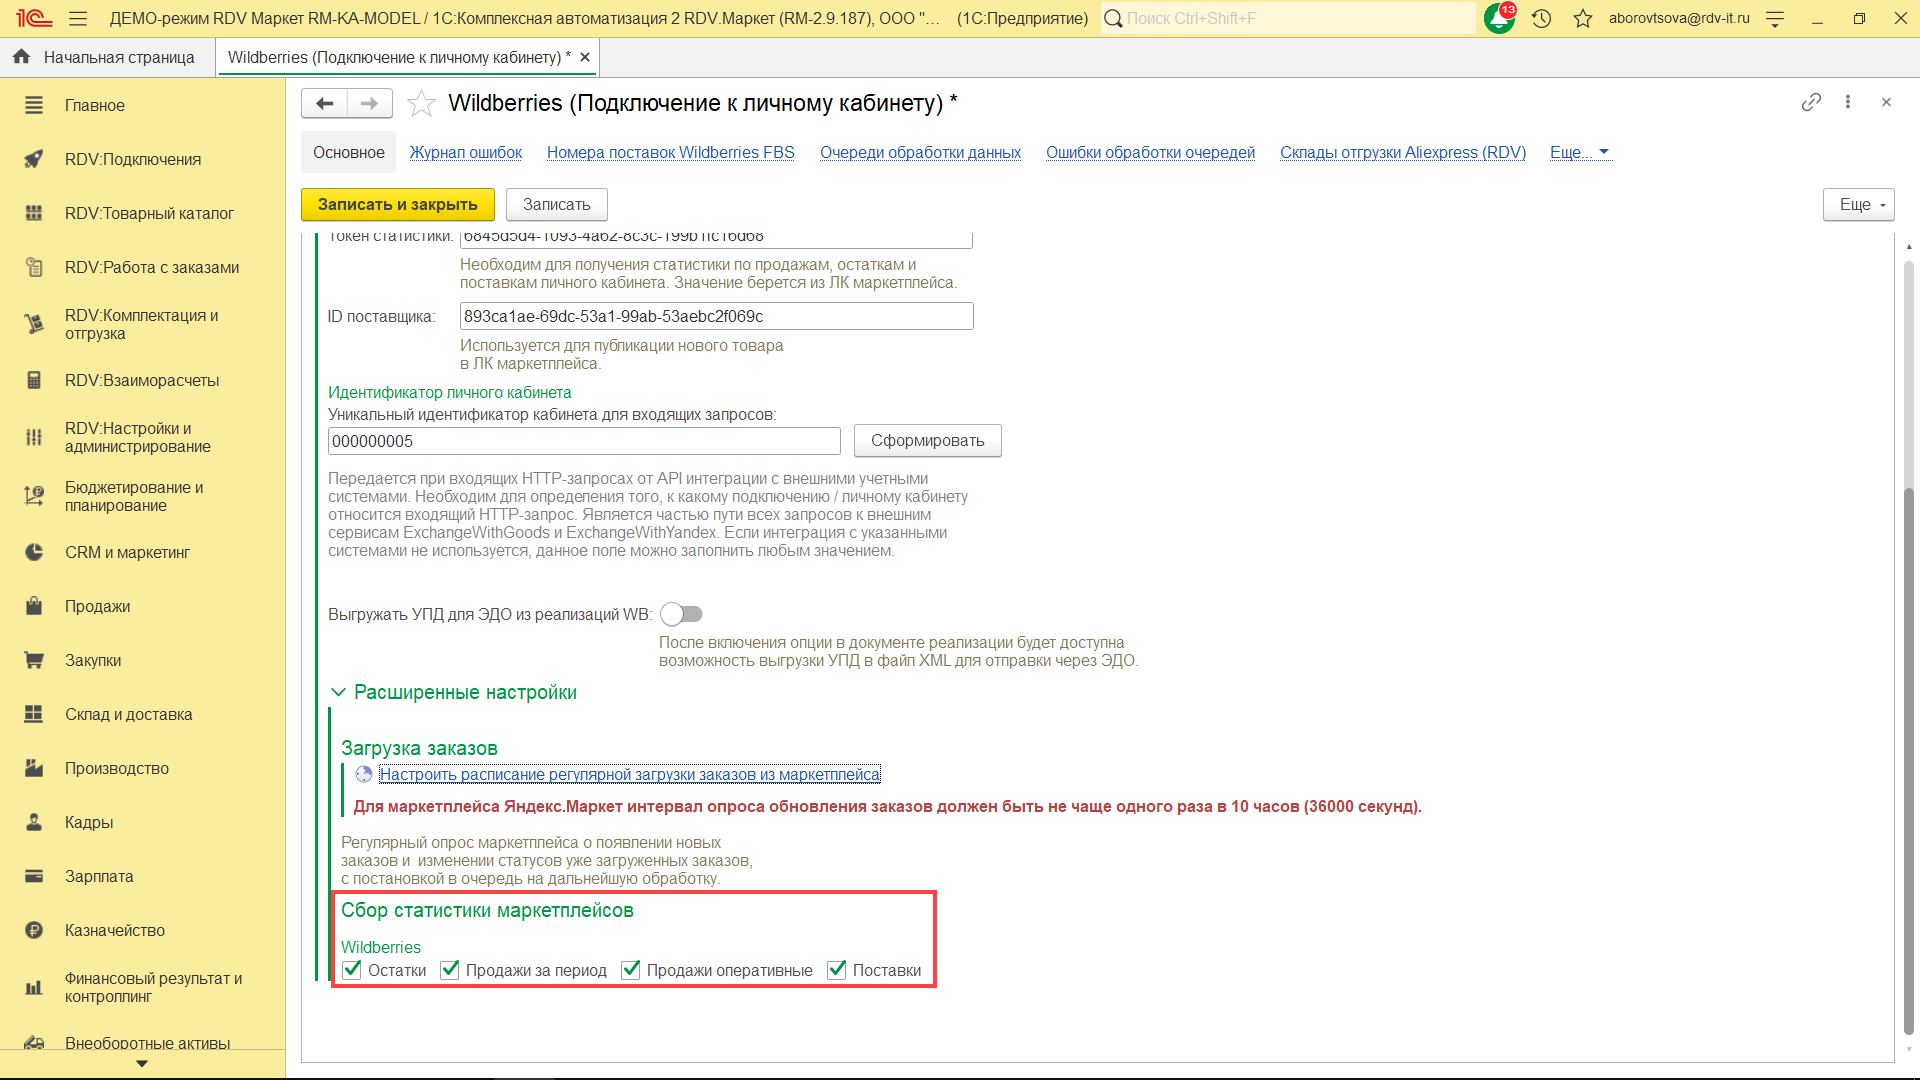Screen dimensions: 1920x1080
Task: Add page to favorites star icon
Action: point(422,103)
